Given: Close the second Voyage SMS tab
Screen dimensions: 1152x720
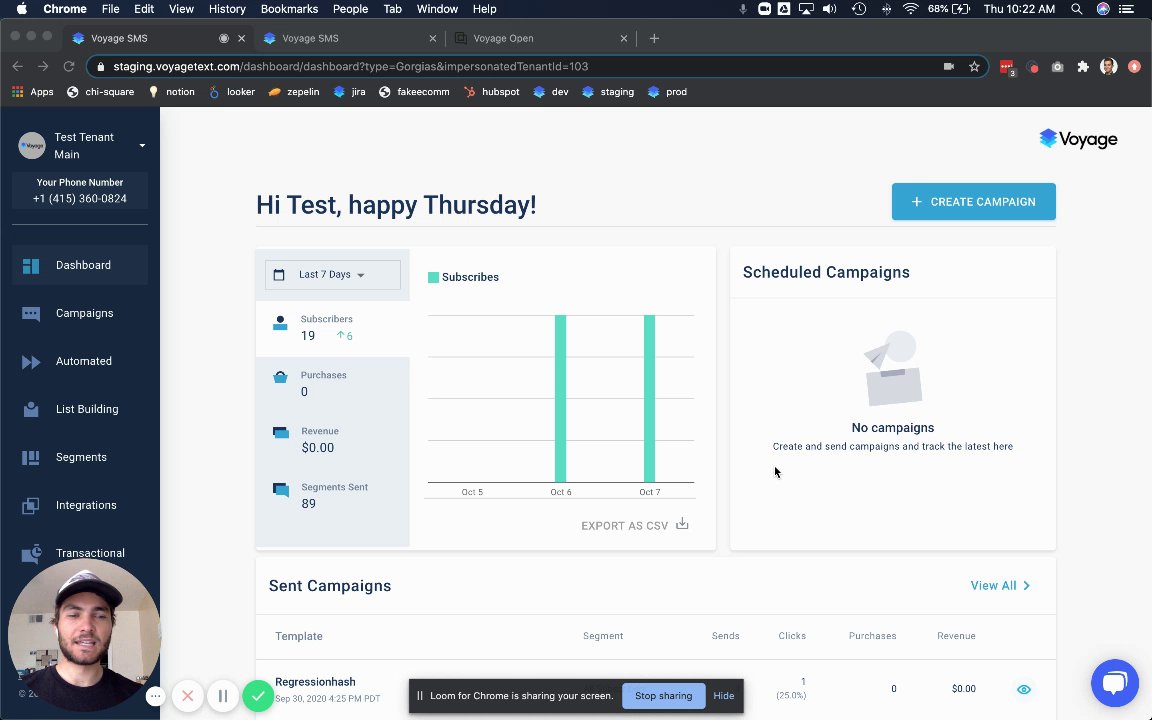Looking at the screenshot, I should coord(433,38).
